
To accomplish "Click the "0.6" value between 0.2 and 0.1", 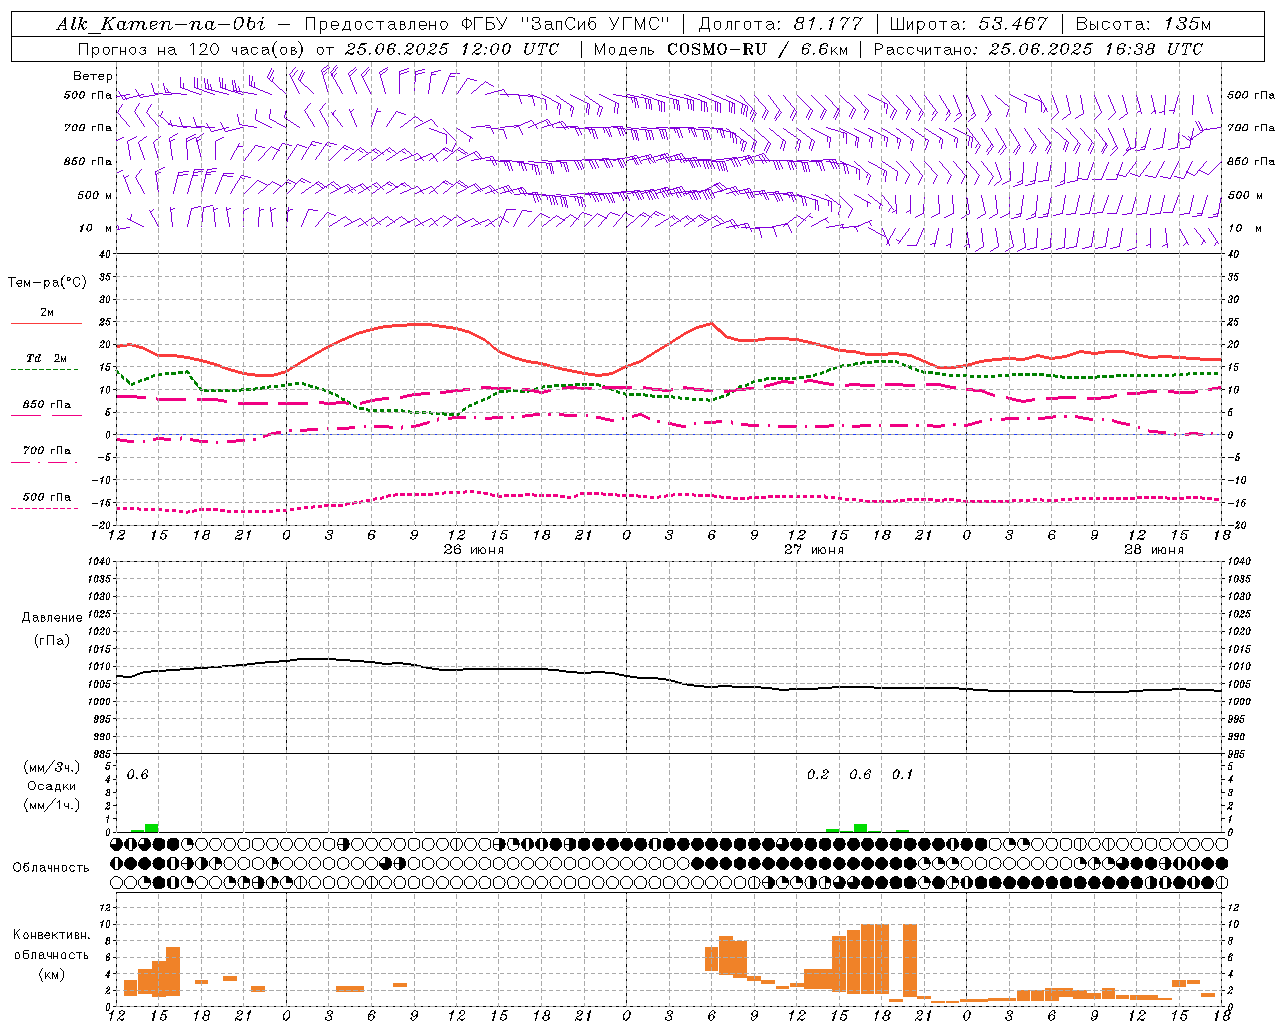I will point(860,774).
